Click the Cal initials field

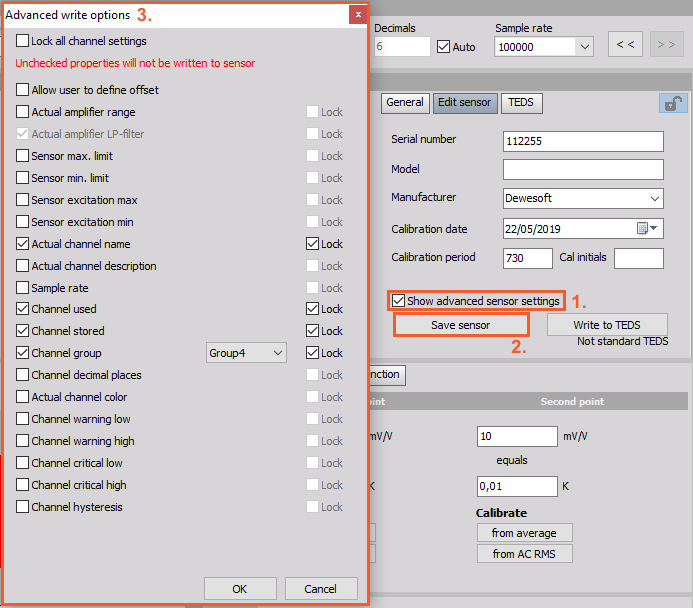(x=639, y=258)
